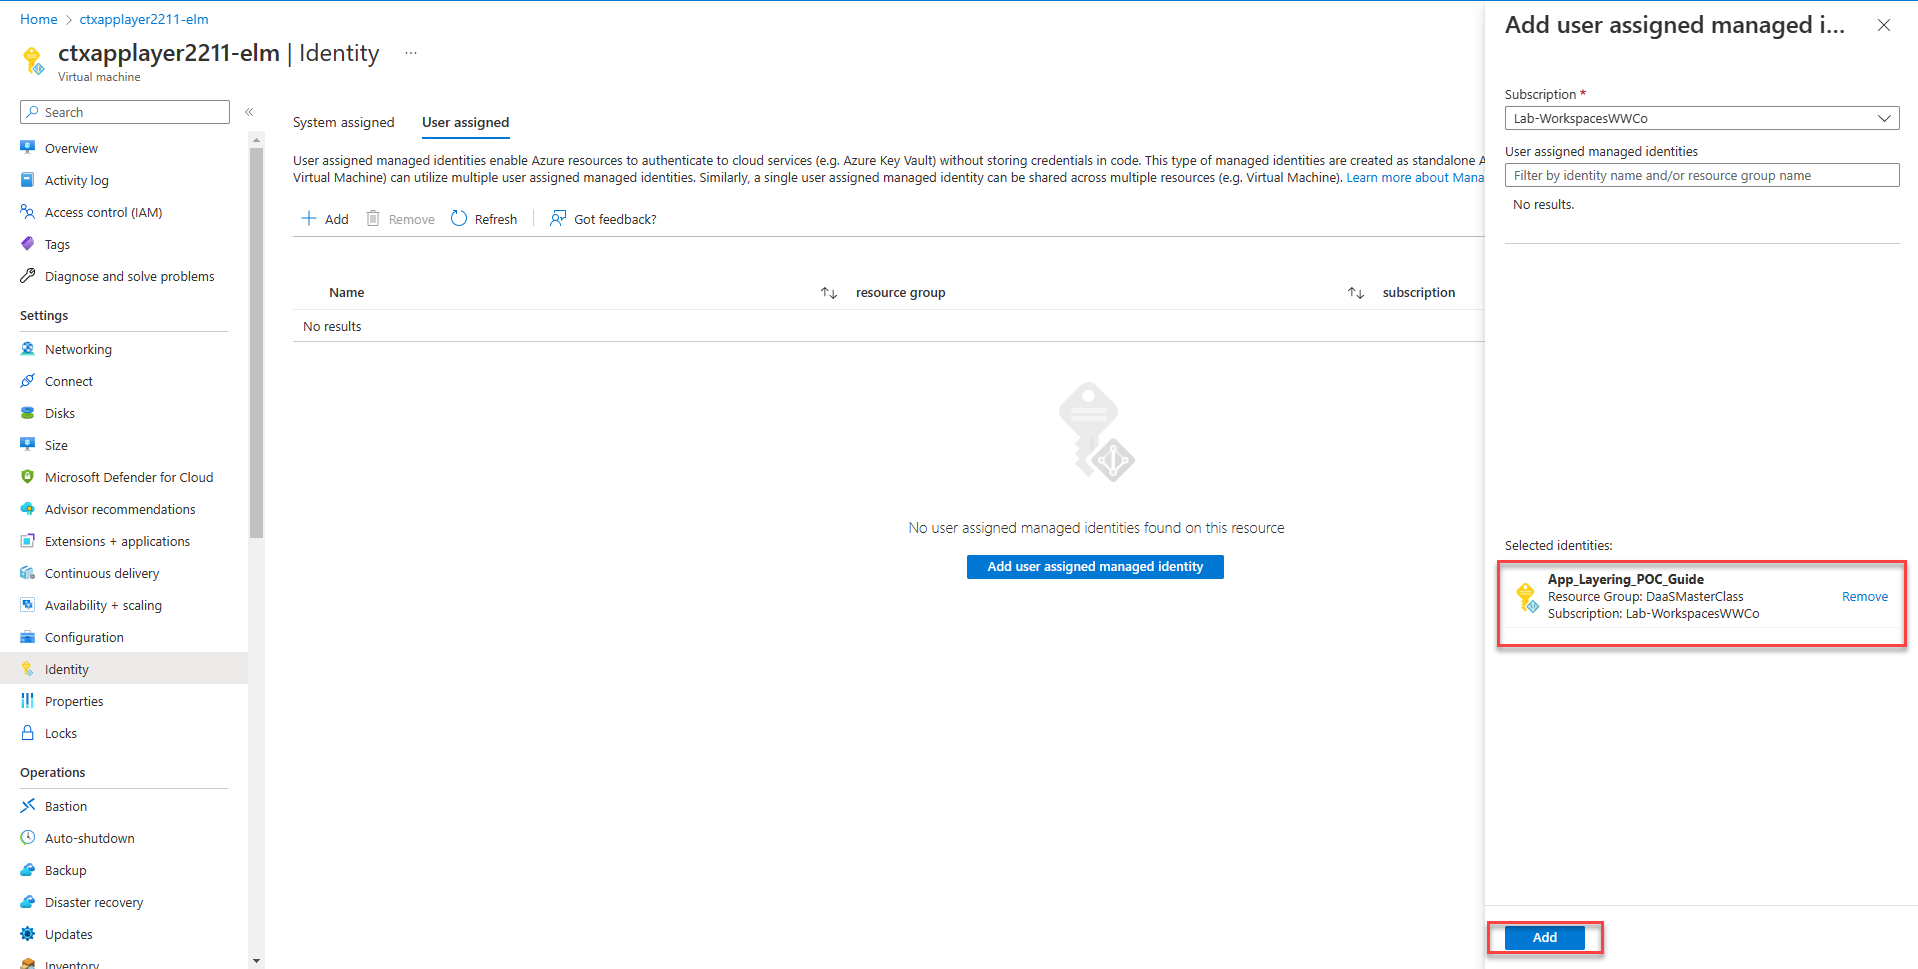Click the Continuous delivery icon
The image size is (1918, 969).
click(28, 573)
